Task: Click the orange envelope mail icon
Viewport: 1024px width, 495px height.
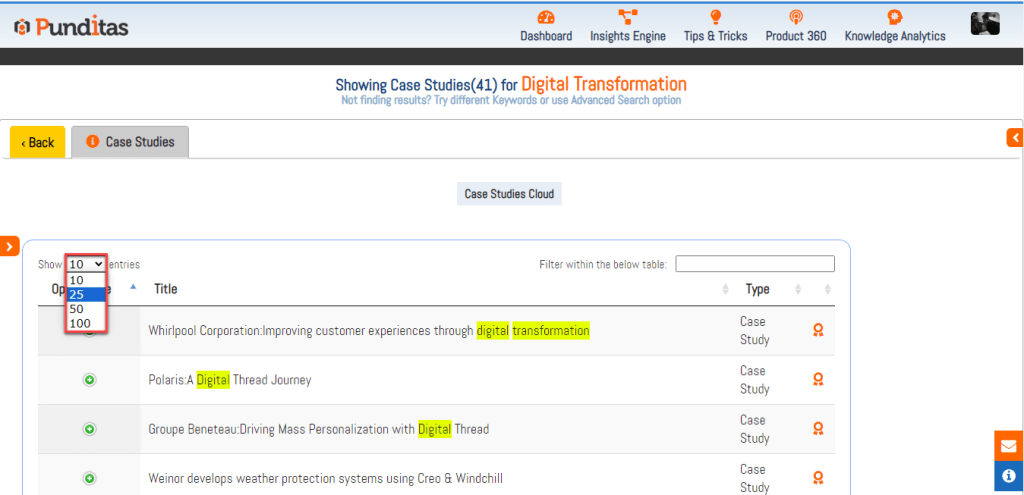Action: pos(1008,446)
